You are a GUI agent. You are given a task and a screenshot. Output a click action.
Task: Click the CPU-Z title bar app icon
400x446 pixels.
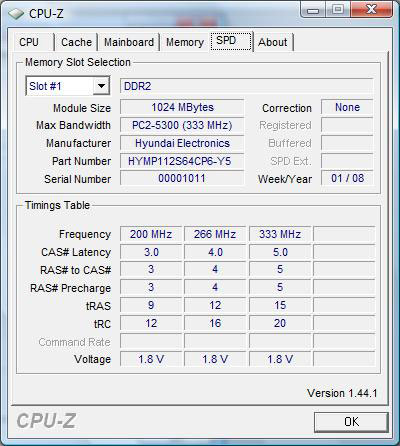point(16,14)
